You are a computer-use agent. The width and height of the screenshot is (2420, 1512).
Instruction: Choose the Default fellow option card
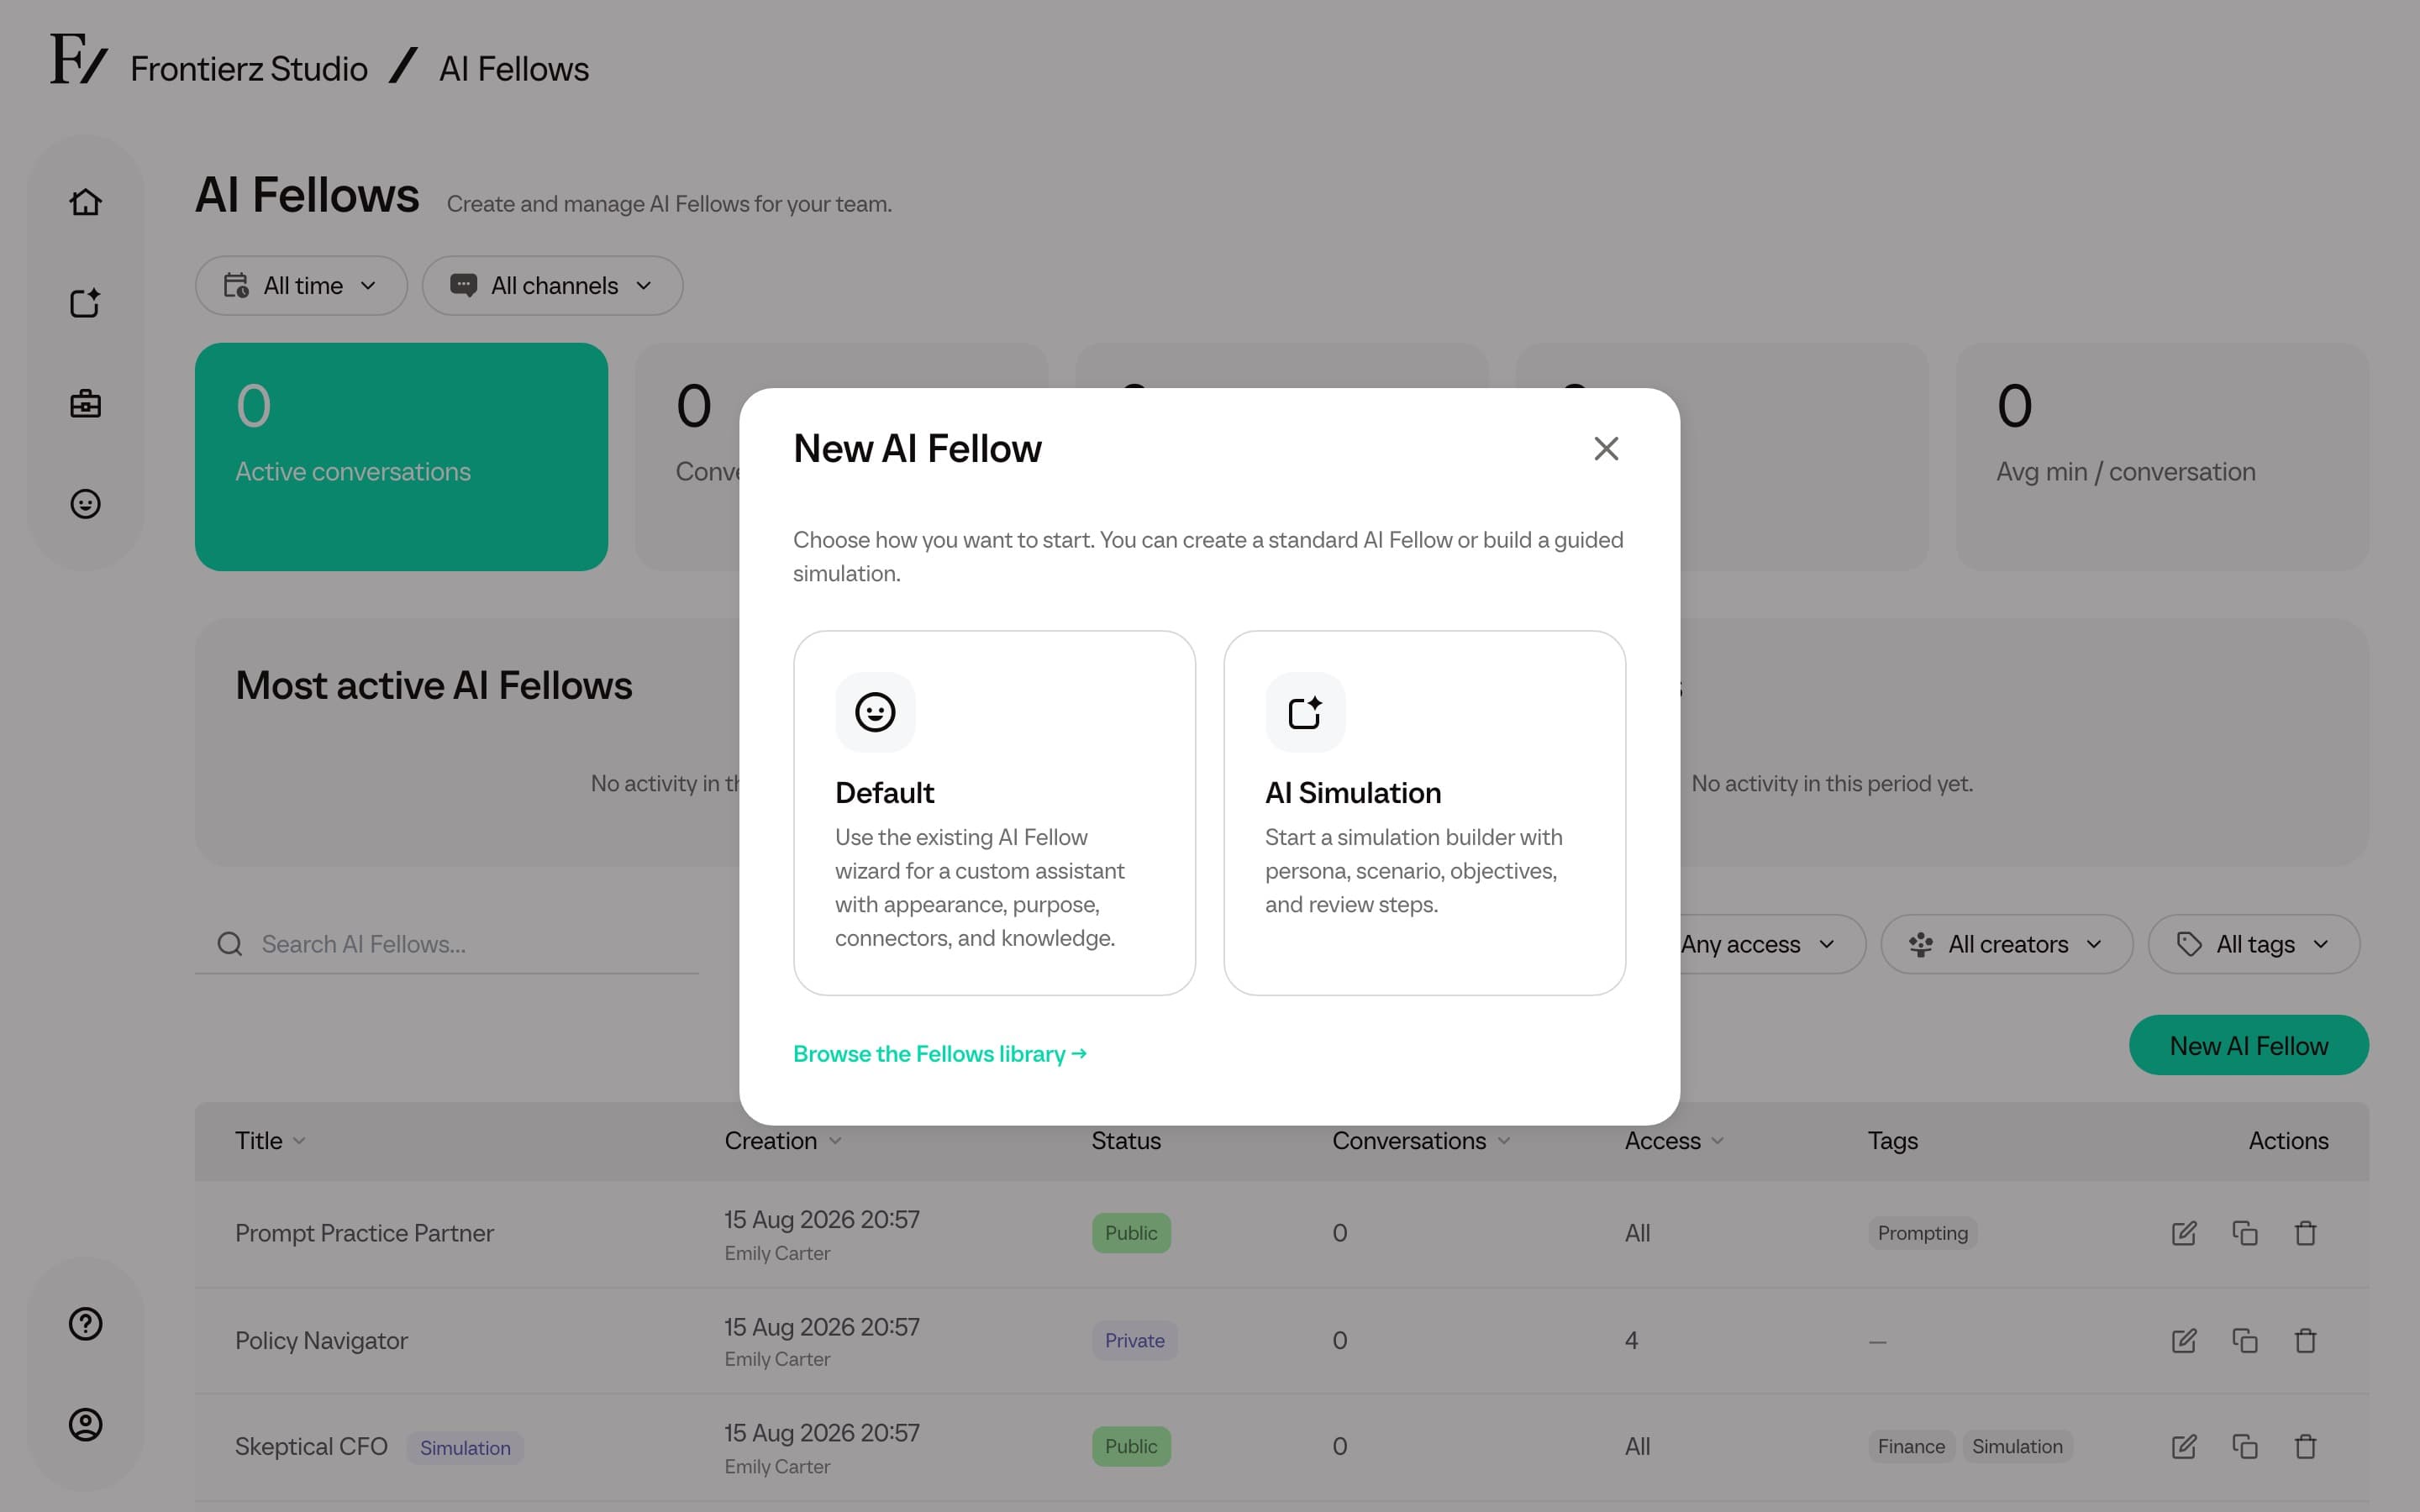point(994,812)
